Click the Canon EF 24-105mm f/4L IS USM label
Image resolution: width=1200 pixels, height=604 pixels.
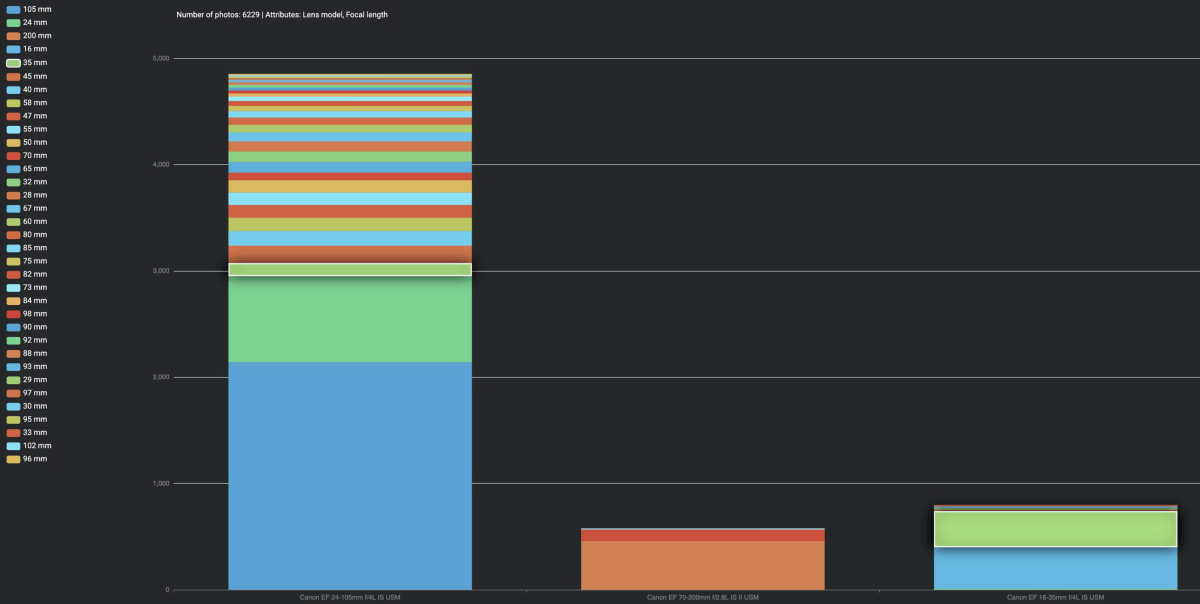tap(350, 597)
